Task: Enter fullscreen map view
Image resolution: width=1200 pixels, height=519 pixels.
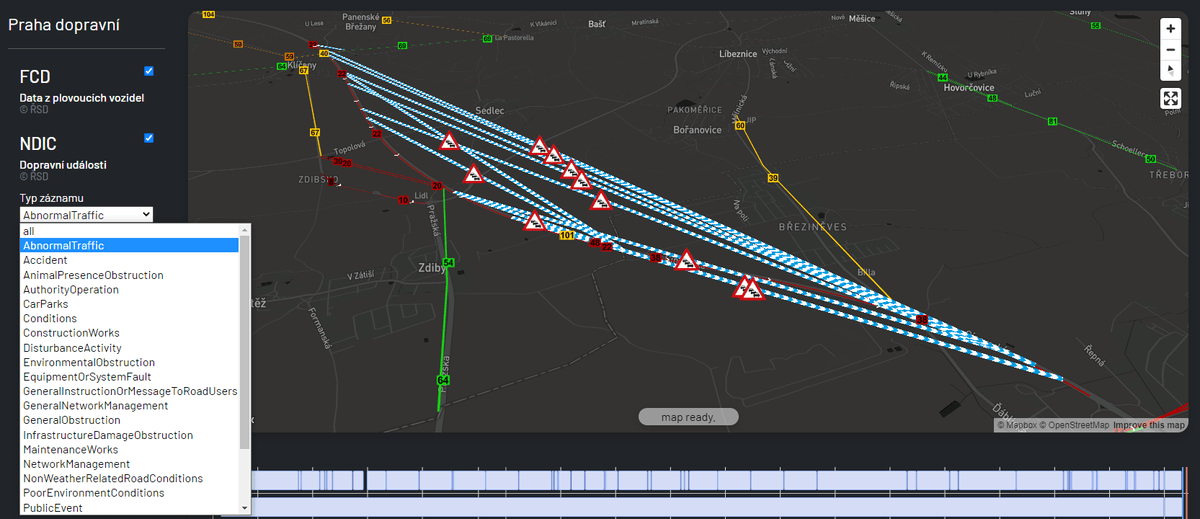Action: (1170, 98)
